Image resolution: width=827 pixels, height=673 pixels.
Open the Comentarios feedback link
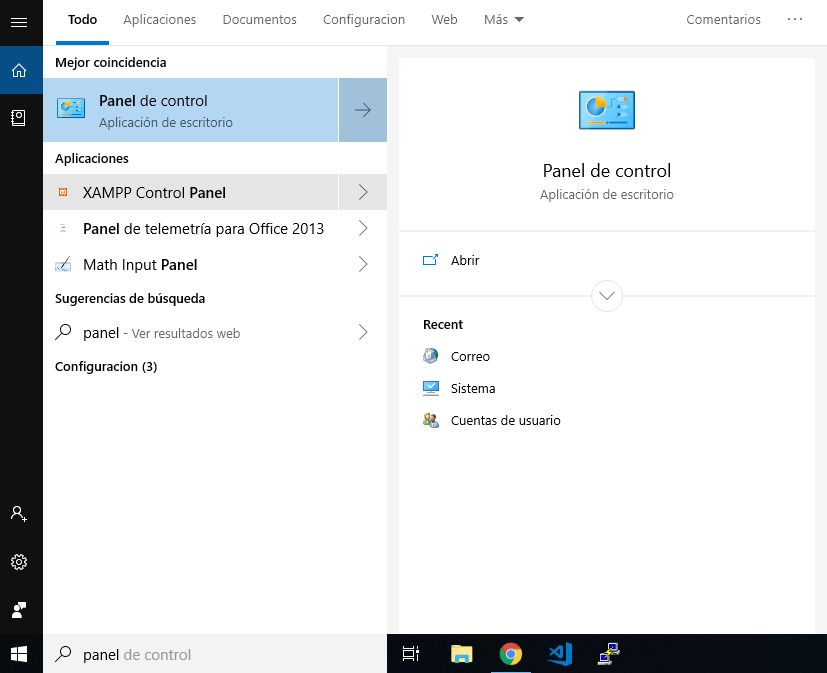coord(723,20)
